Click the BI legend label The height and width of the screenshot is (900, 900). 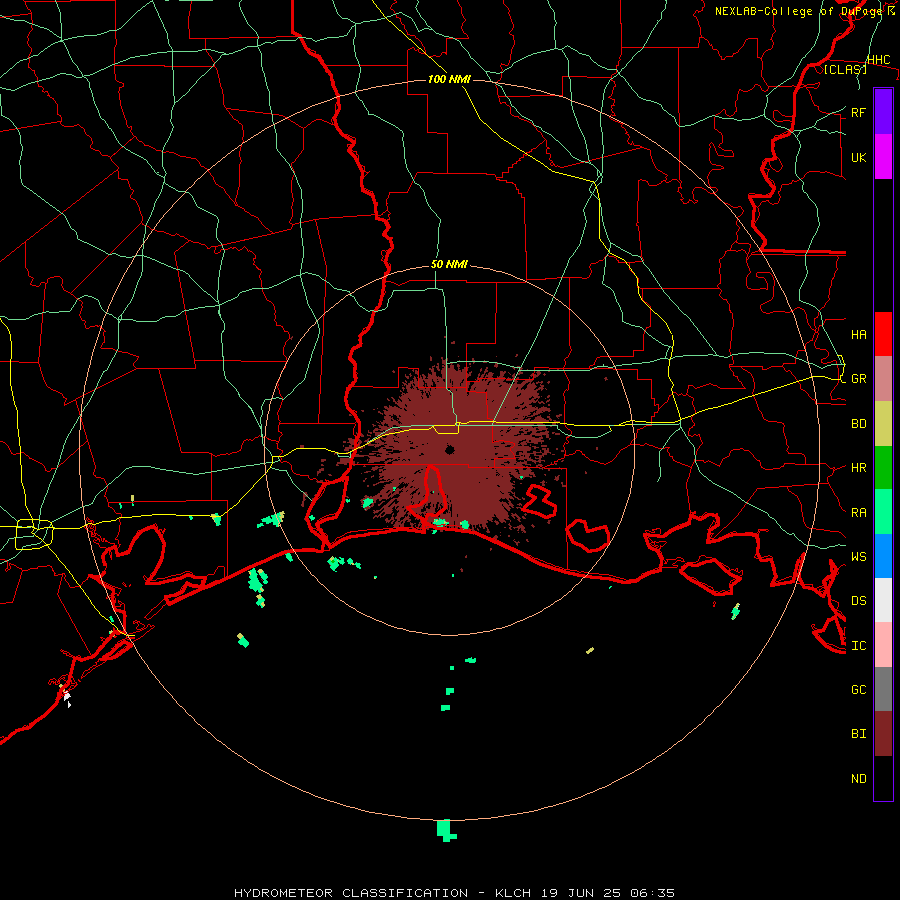point(858,734)
